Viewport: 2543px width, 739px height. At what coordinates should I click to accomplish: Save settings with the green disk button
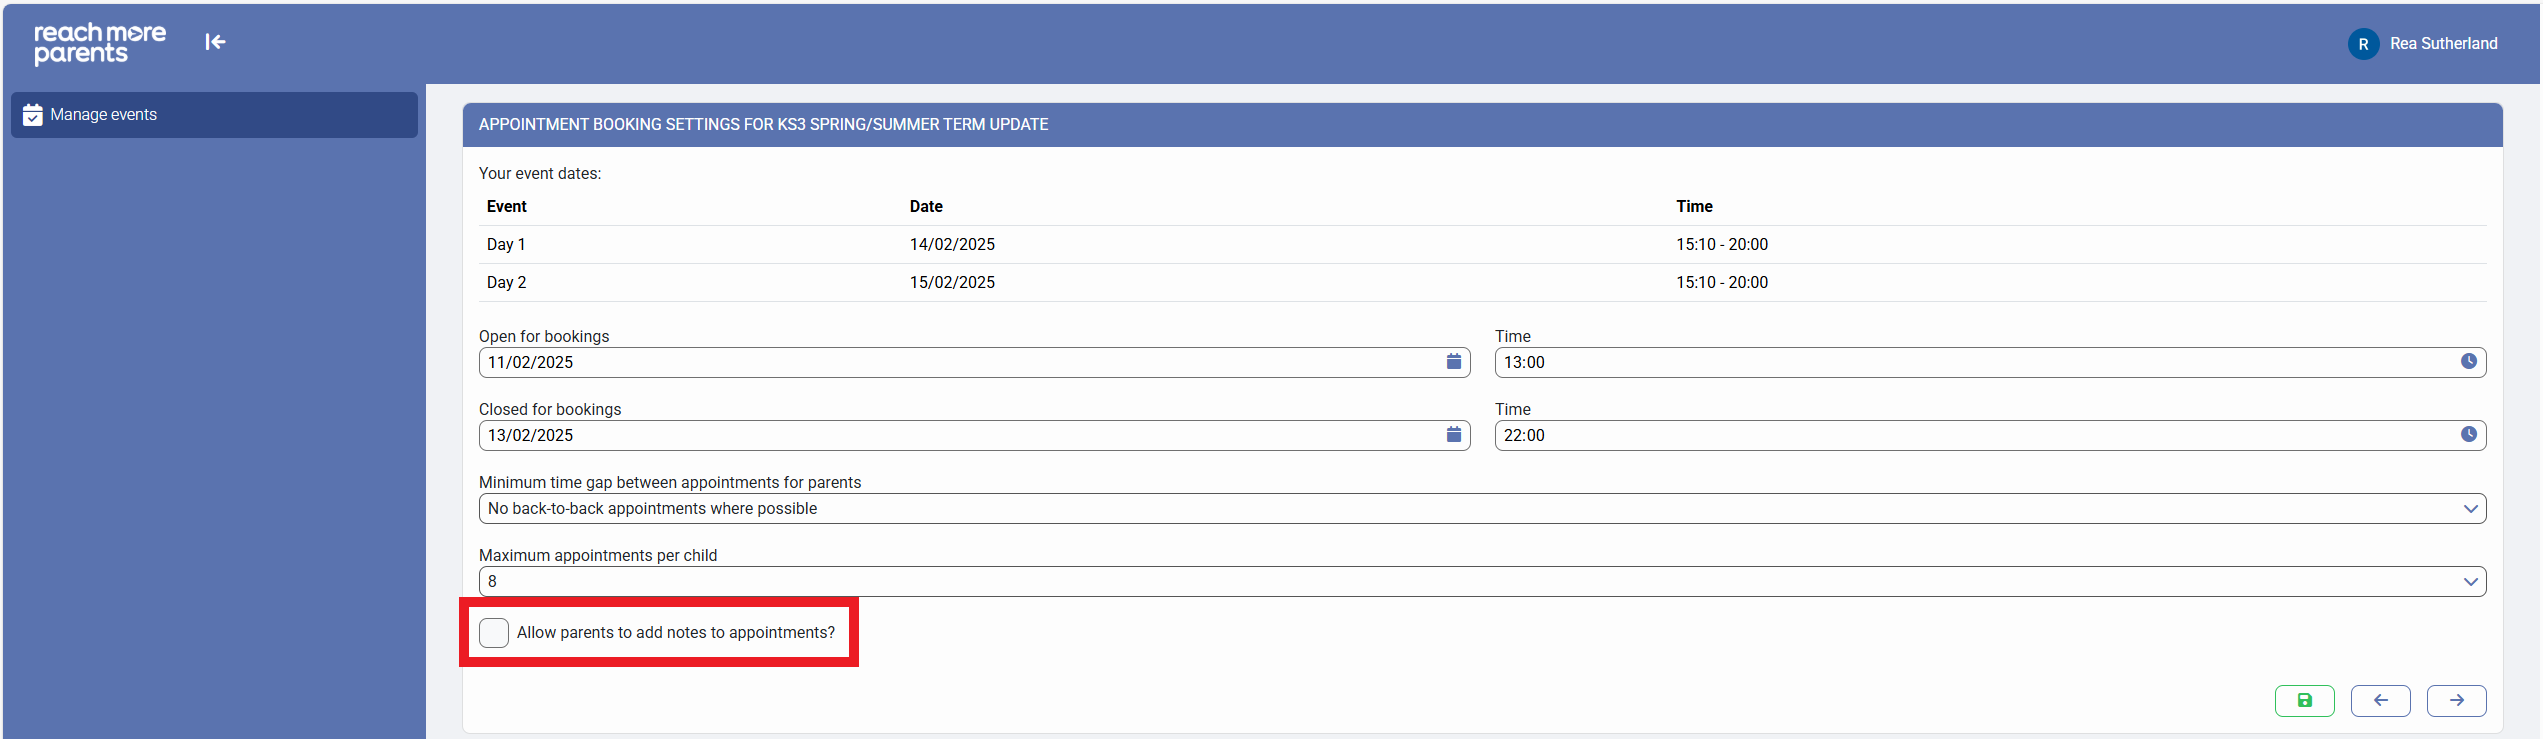point(2304,701)
